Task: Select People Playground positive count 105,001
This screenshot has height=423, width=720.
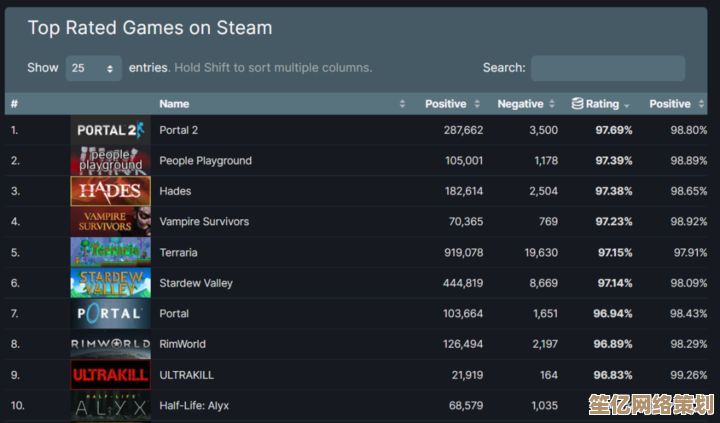Action: click(464, 161)
